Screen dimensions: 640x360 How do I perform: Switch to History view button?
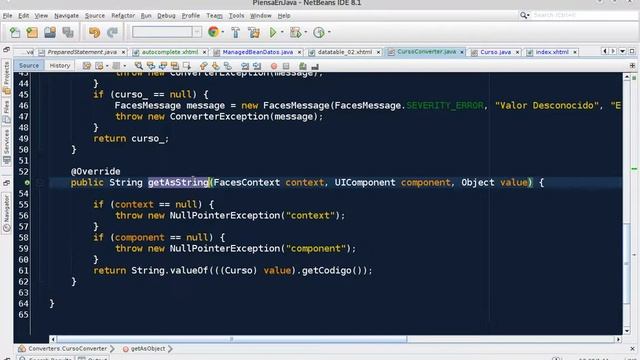[x=60, y=65]
